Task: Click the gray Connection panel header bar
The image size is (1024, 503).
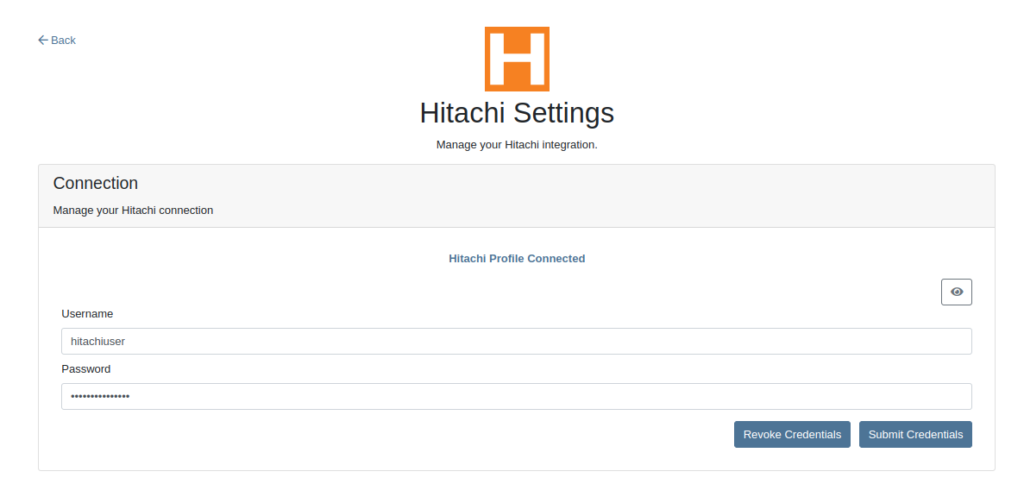Action: point(517,196)
